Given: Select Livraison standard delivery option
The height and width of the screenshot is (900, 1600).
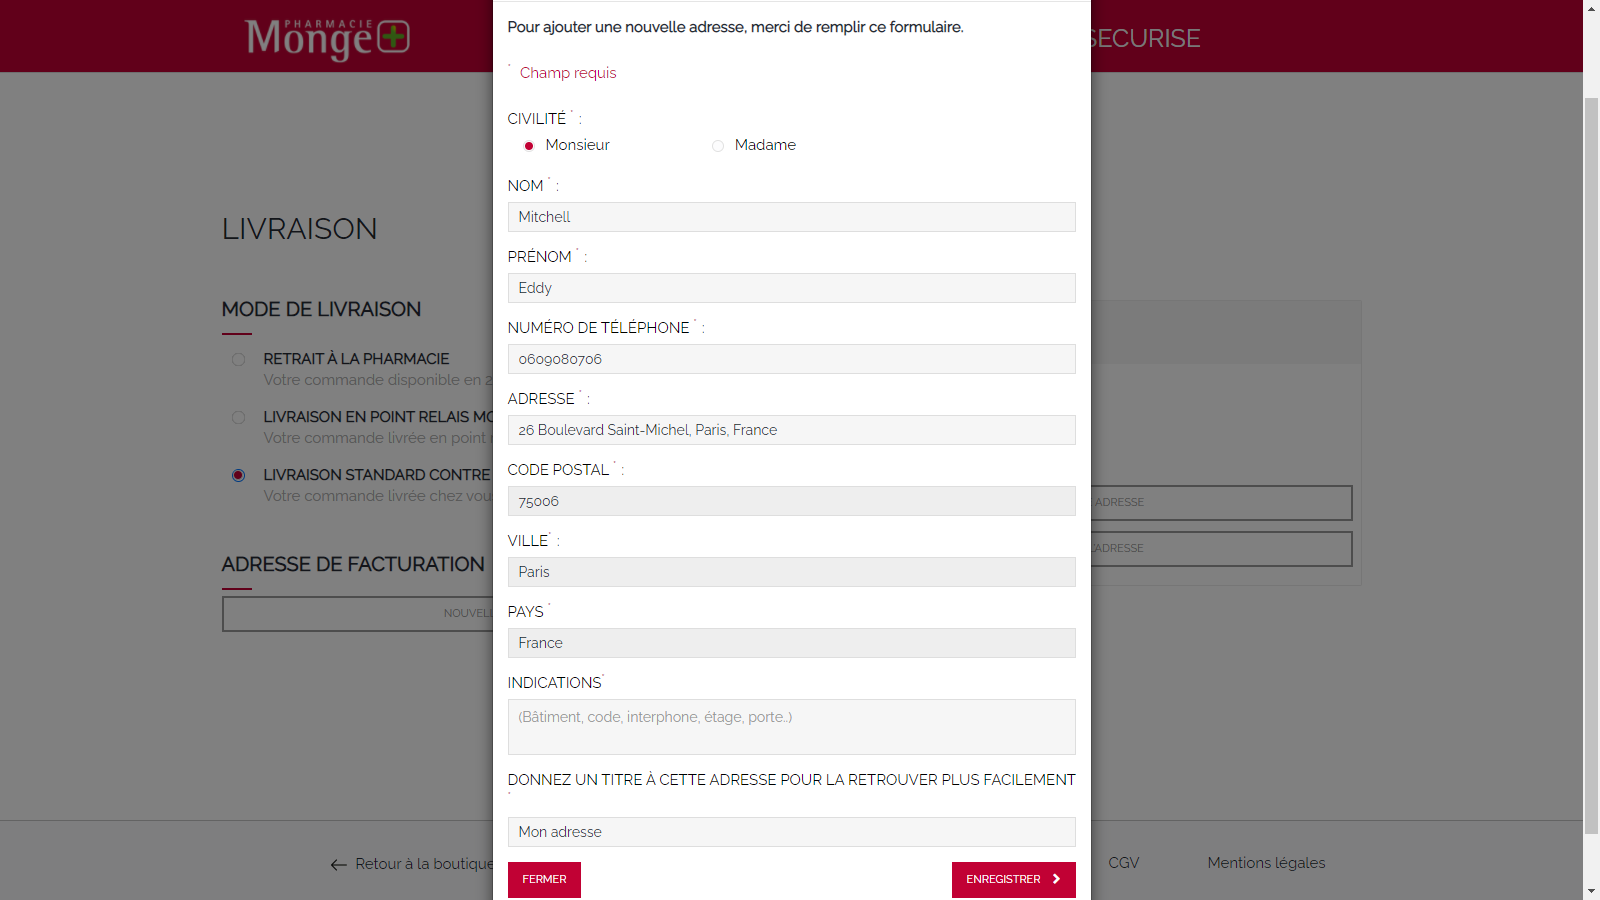Looking at the screenshot, I should tap(238, 476).
